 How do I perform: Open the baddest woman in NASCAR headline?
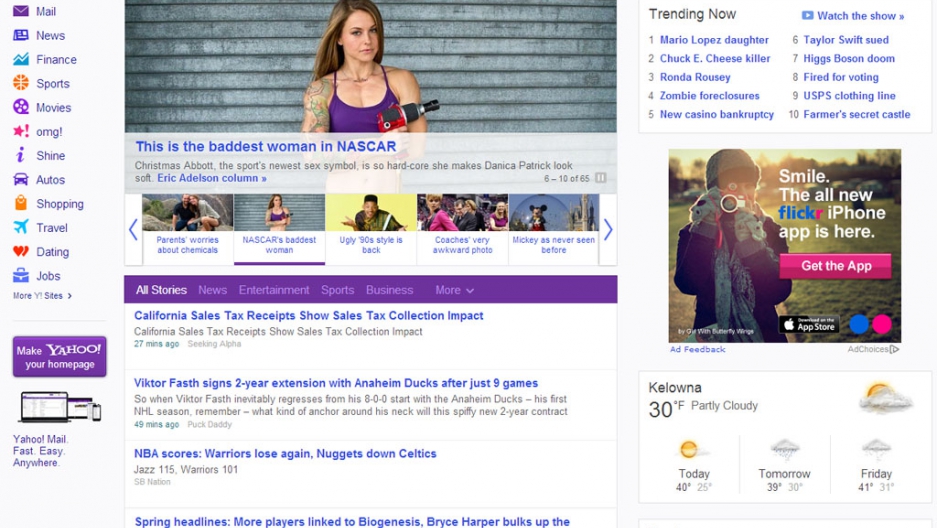click(265, 146)
